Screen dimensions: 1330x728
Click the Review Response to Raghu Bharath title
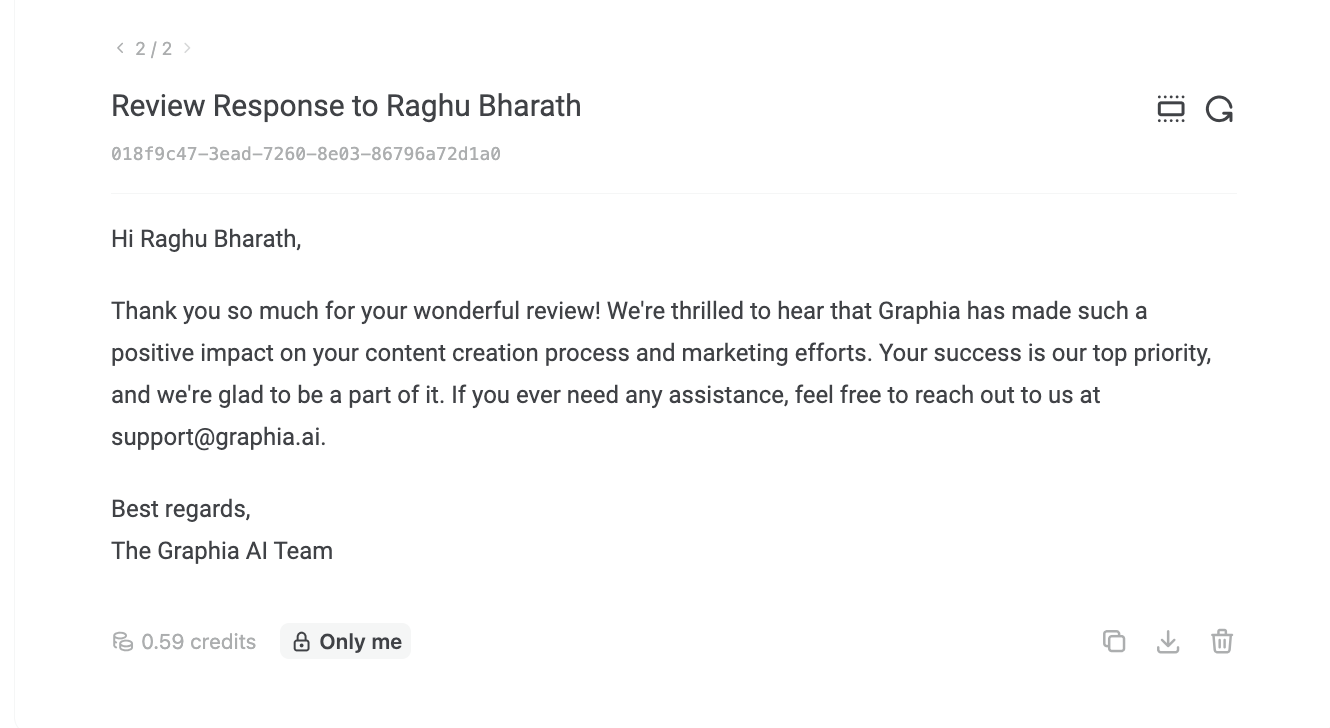pos(346,106)
